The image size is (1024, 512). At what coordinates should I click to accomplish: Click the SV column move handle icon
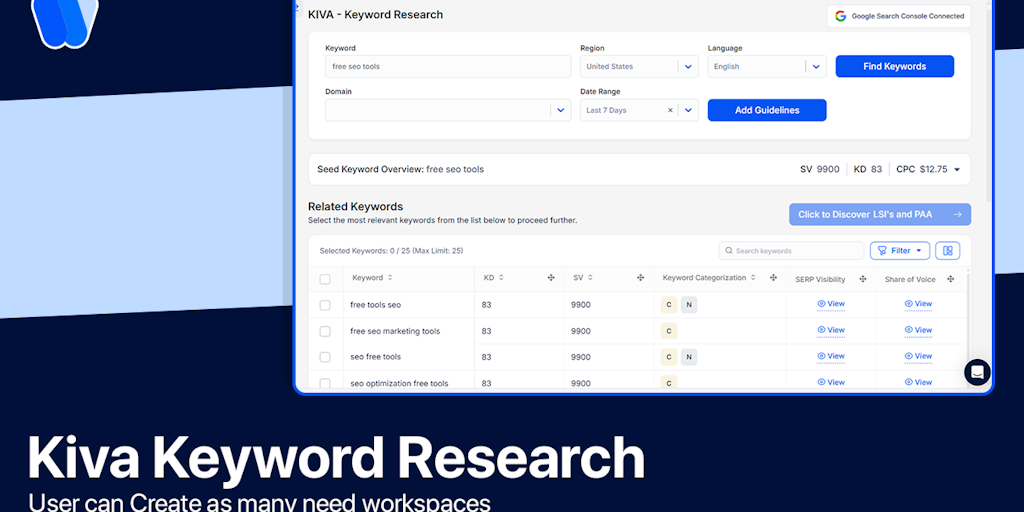pos(641,278)
